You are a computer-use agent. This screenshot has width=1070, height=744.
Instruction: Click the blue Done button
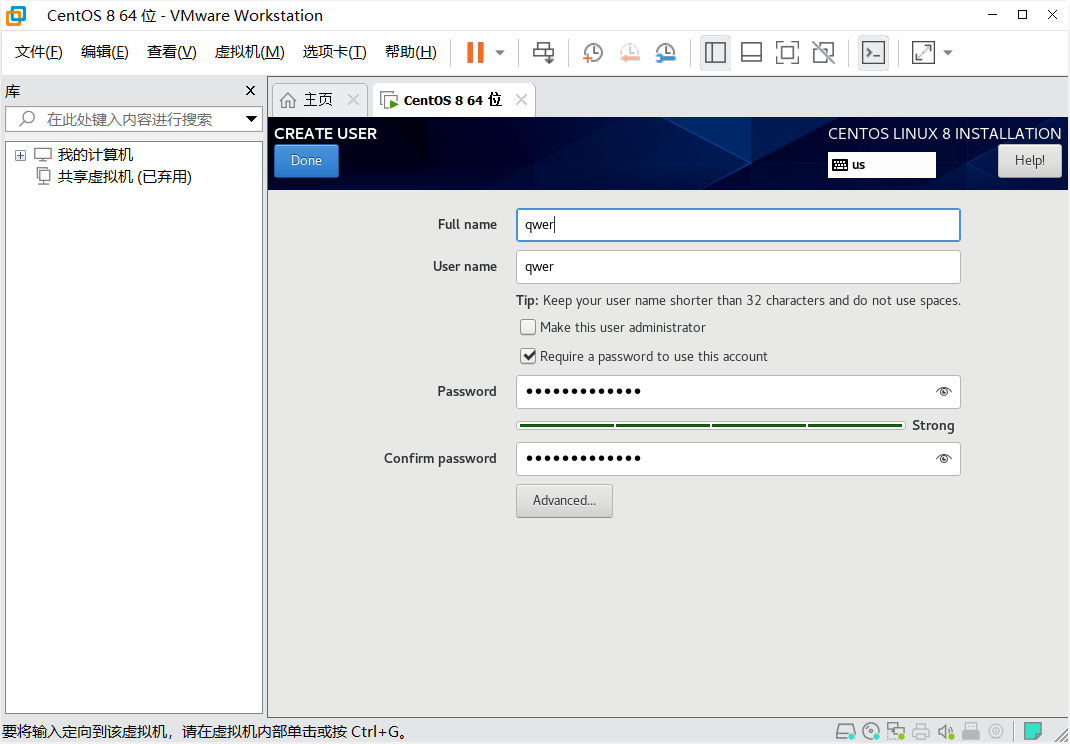(306, 160)
